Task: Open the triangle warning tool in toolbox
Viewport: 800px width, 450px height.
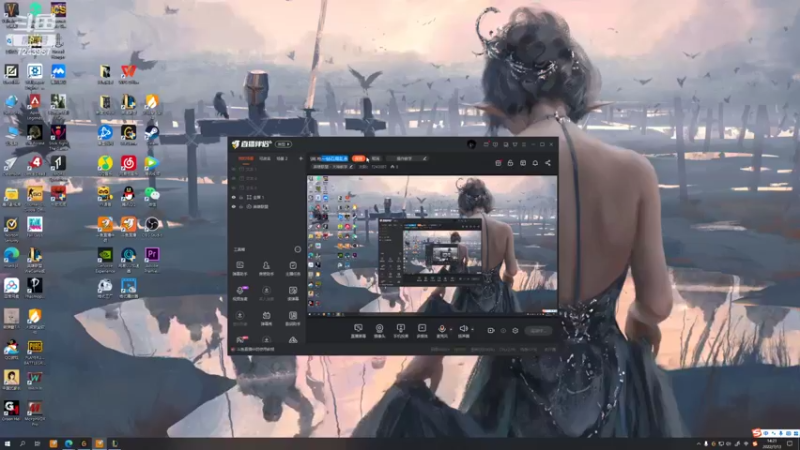Action: 293,340
